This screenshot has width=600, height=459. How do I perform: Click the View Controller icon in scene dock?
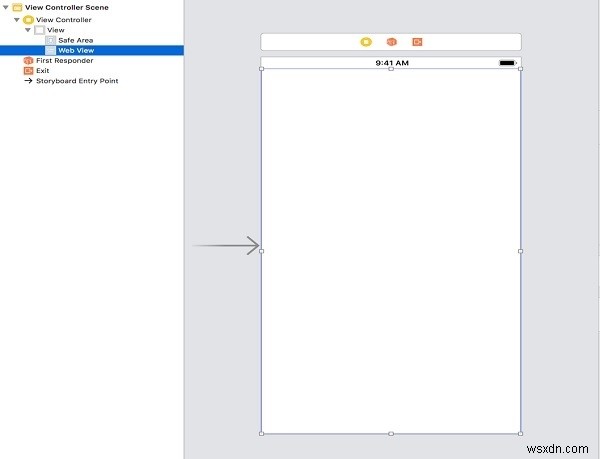366,42
